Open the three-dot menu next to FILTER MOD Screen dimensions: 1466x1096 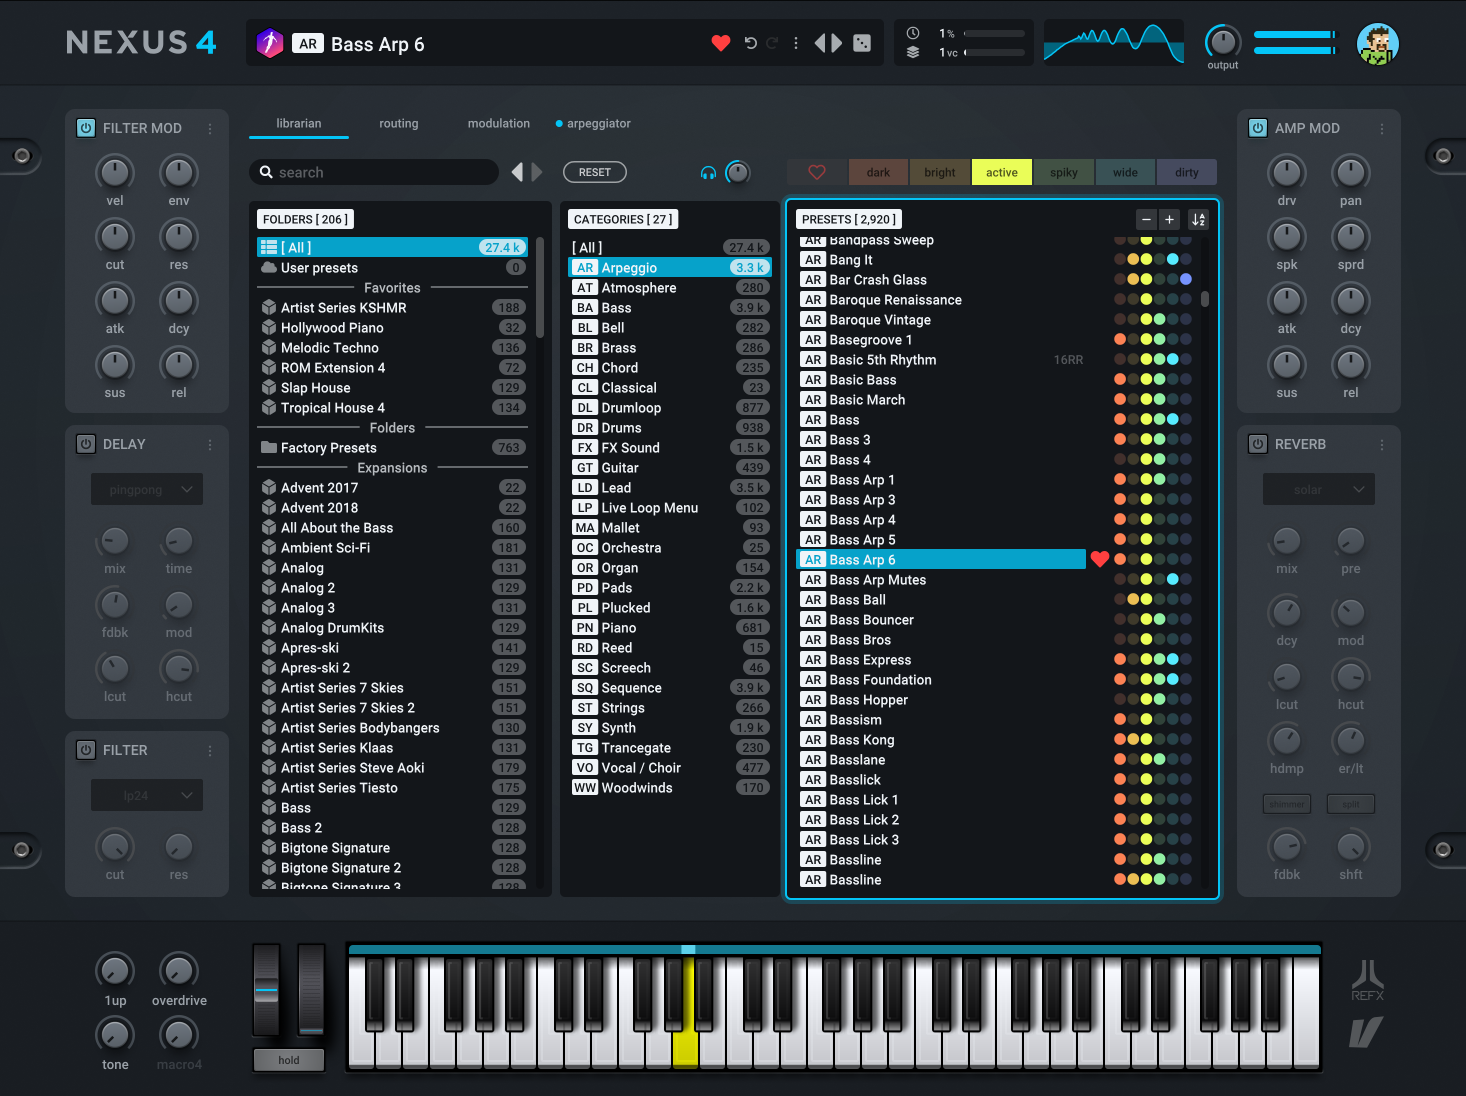(209, 128)
